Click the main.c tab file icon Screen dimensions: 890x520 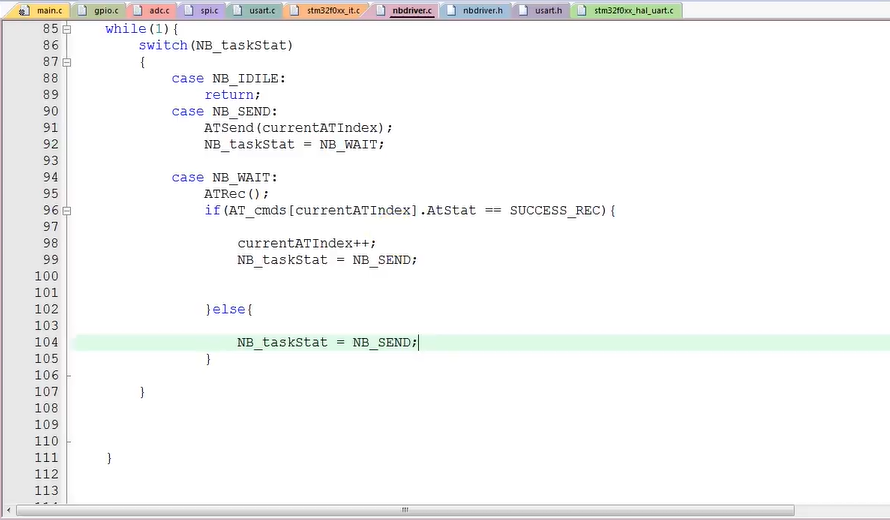tap(24, 11)
